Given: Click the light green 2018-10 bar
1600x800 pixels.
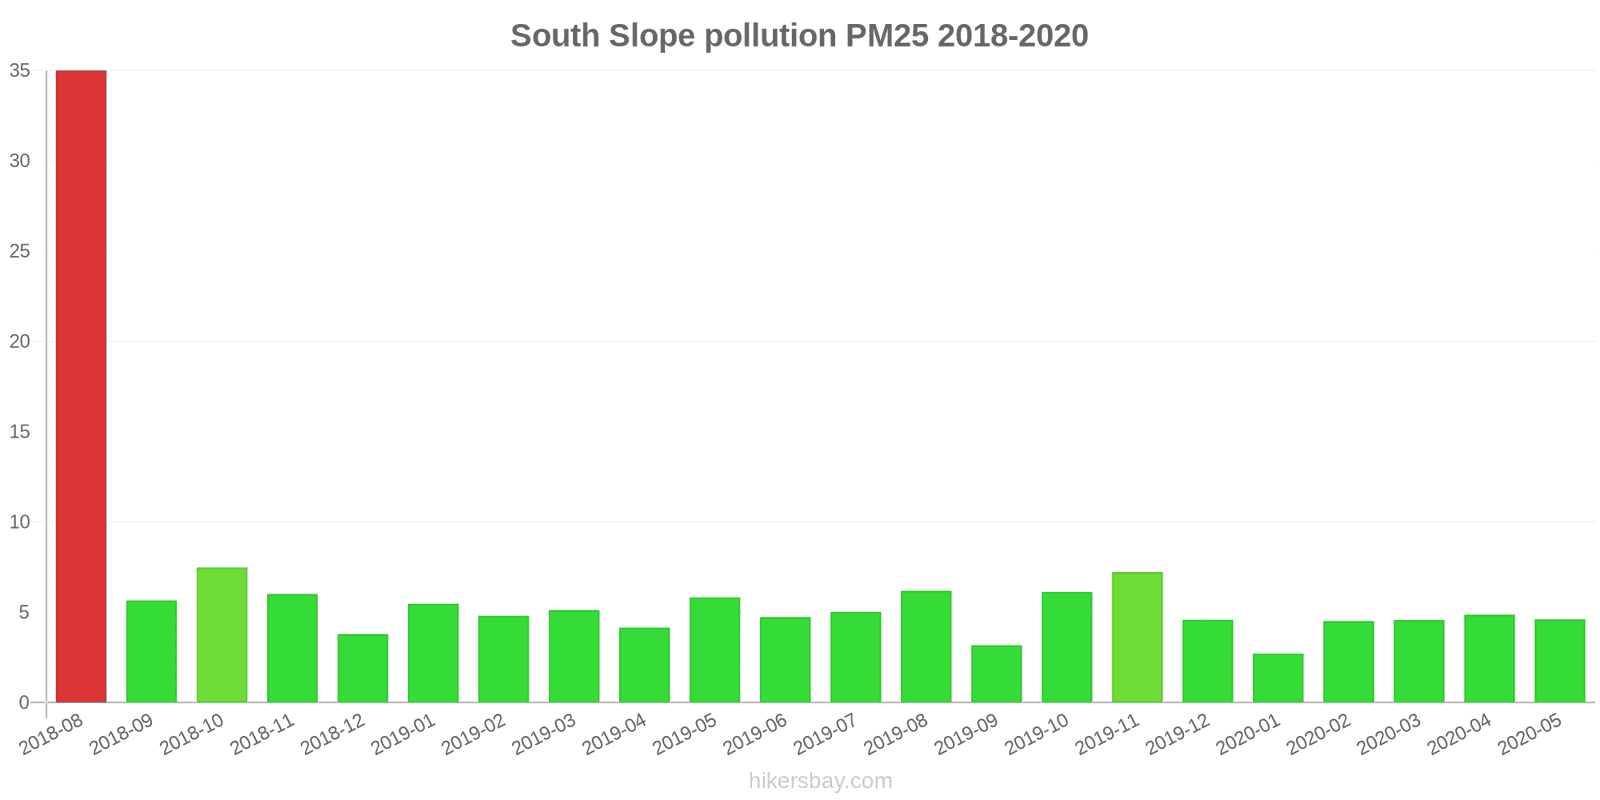Looking at the screenshot, I should coord(222,635).
